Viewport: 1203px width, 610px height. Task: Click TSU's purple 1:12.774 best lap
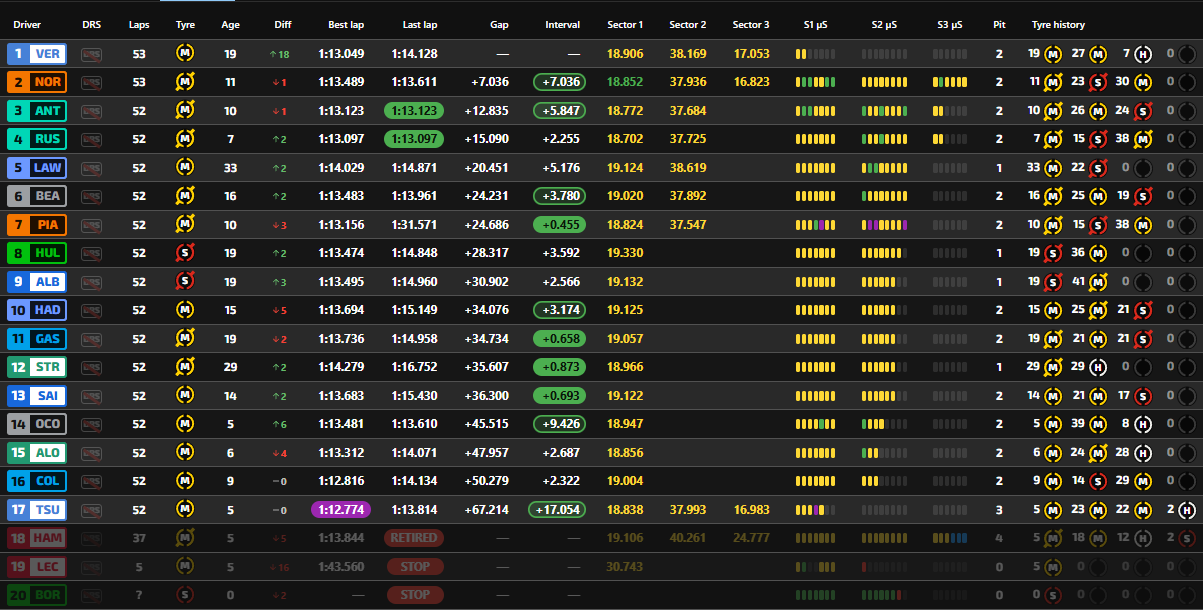pos(341,509)
